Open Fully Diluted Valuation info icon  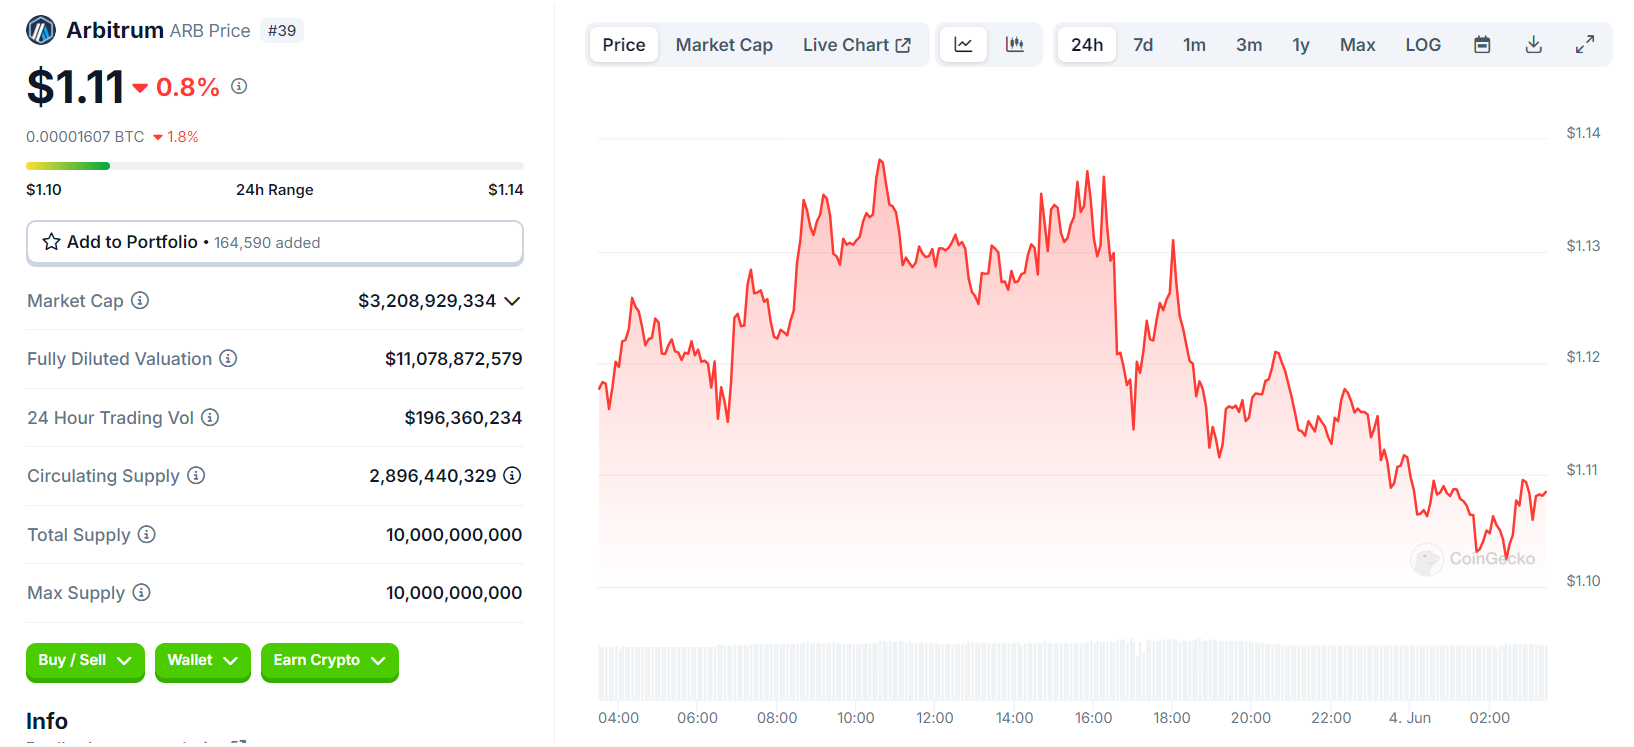(228, 358)
